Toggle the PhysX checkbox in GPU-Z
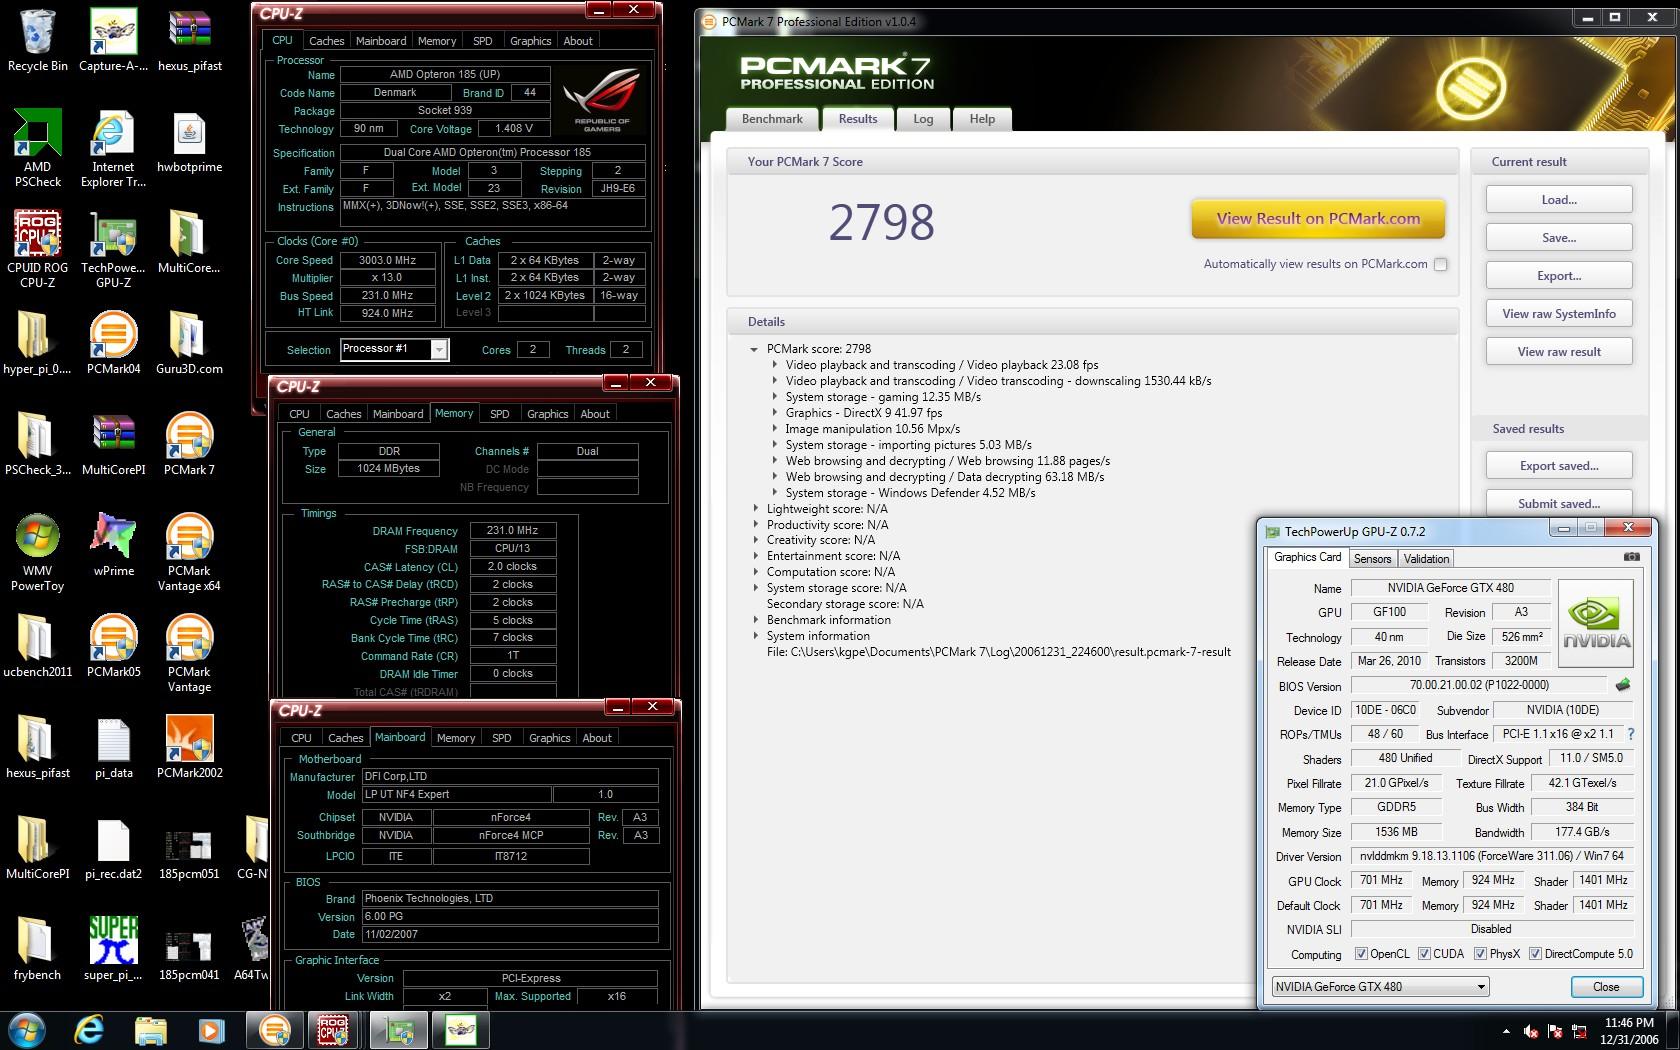Image resolution: width=1680 pixels, height=1050 pixels. (1480, 954)
